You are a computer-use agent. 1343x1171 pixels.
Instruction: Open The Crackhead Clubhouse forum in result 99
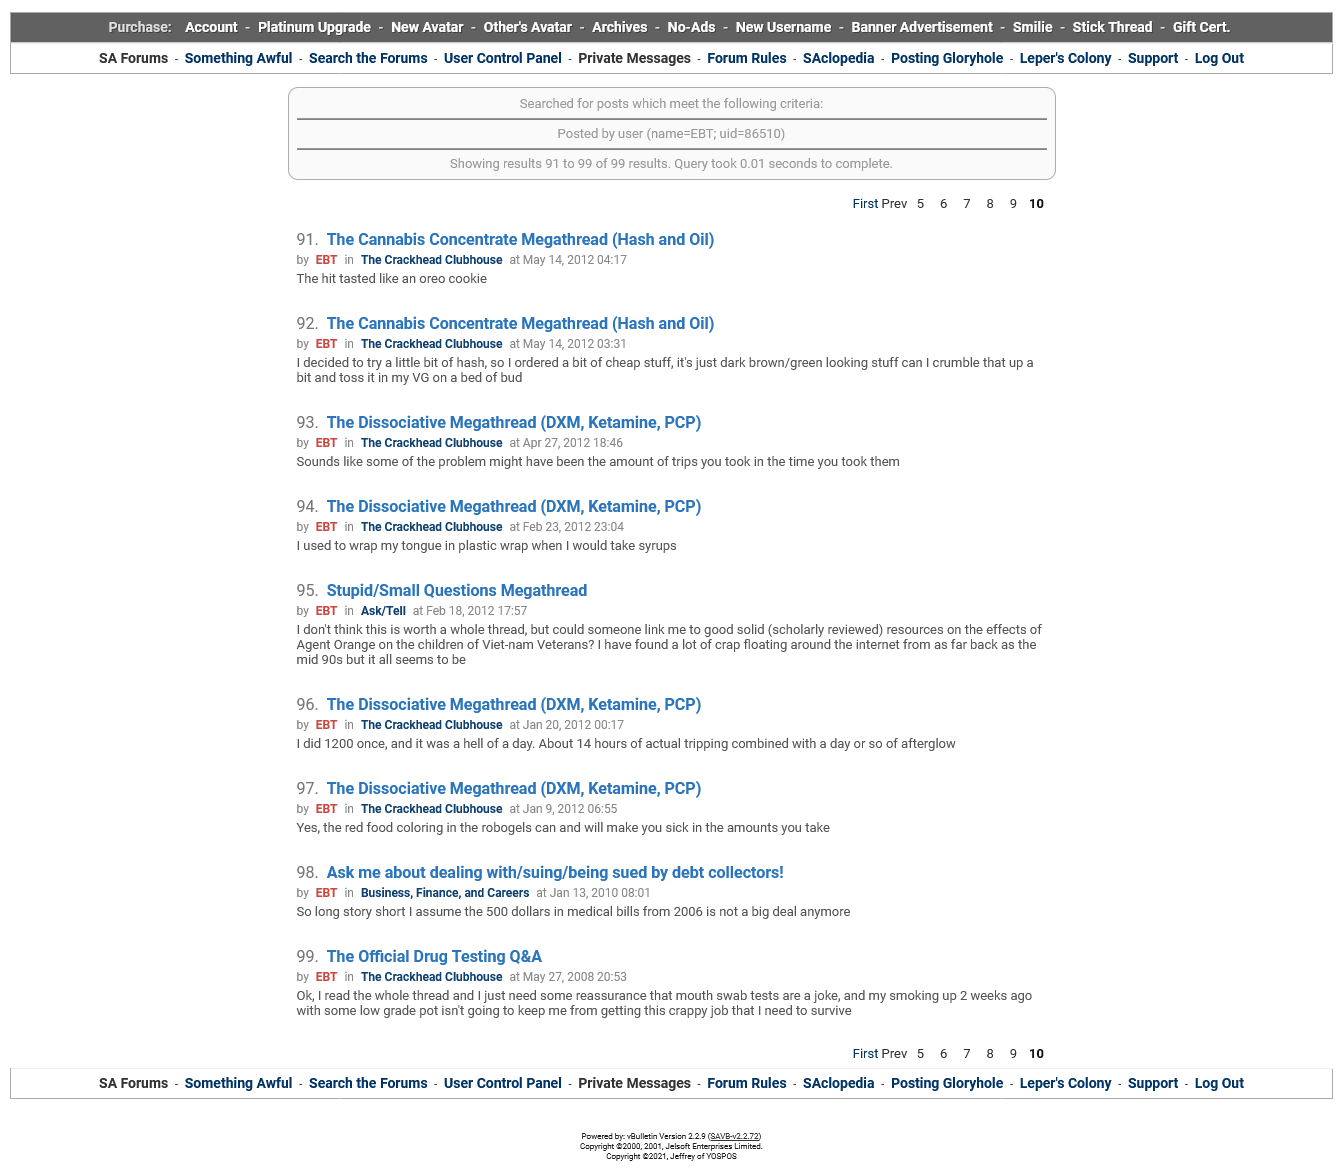point(432,977)
